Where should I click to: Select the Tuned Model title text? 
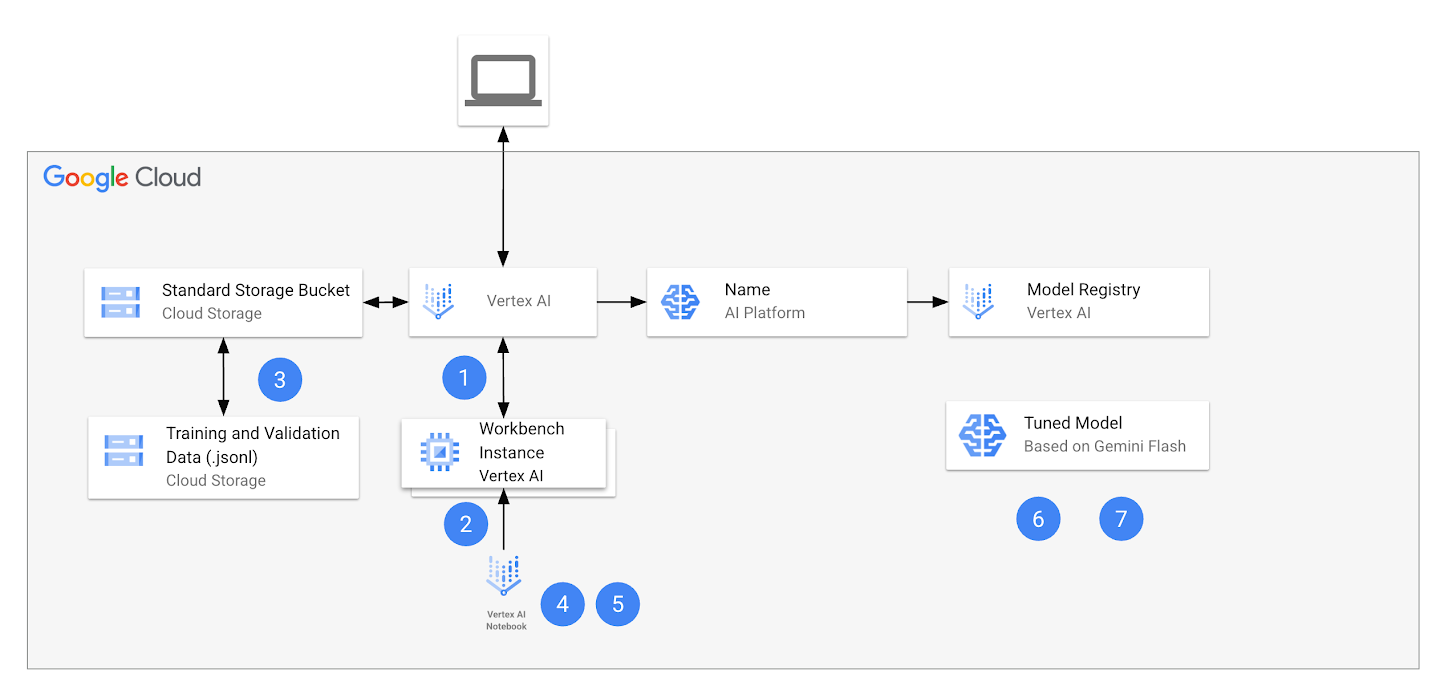[x=1073, y=423]
